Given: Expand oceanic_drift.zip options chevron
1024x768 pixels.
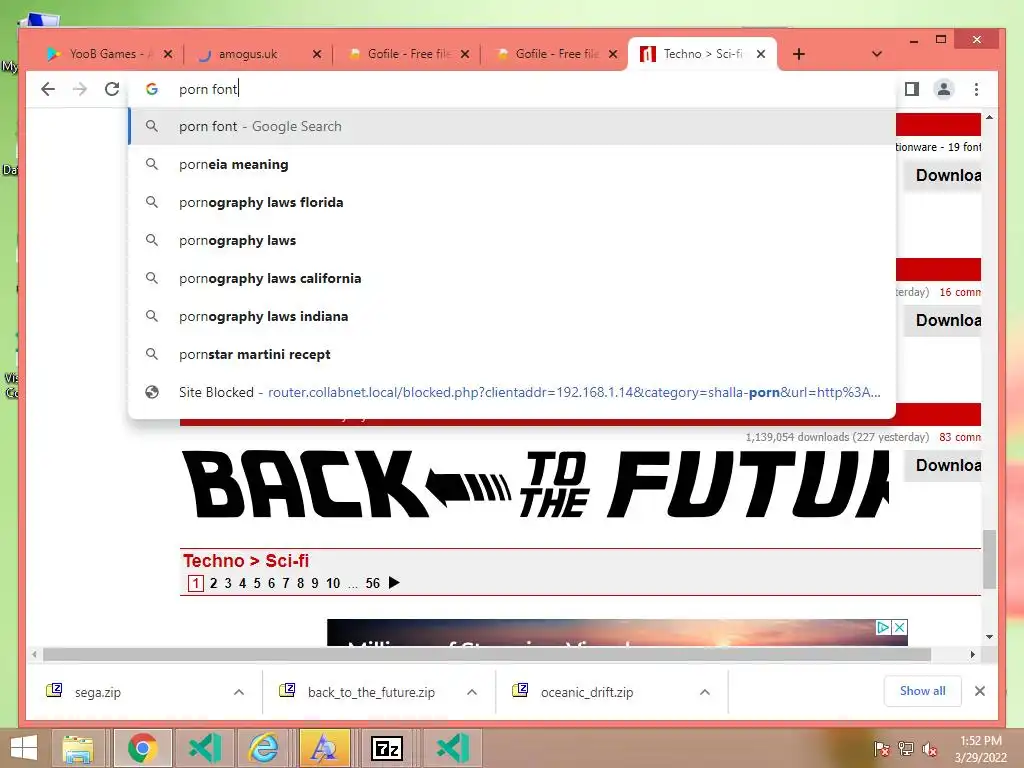Looking at the screenshot, I should [x=705, y=692].
